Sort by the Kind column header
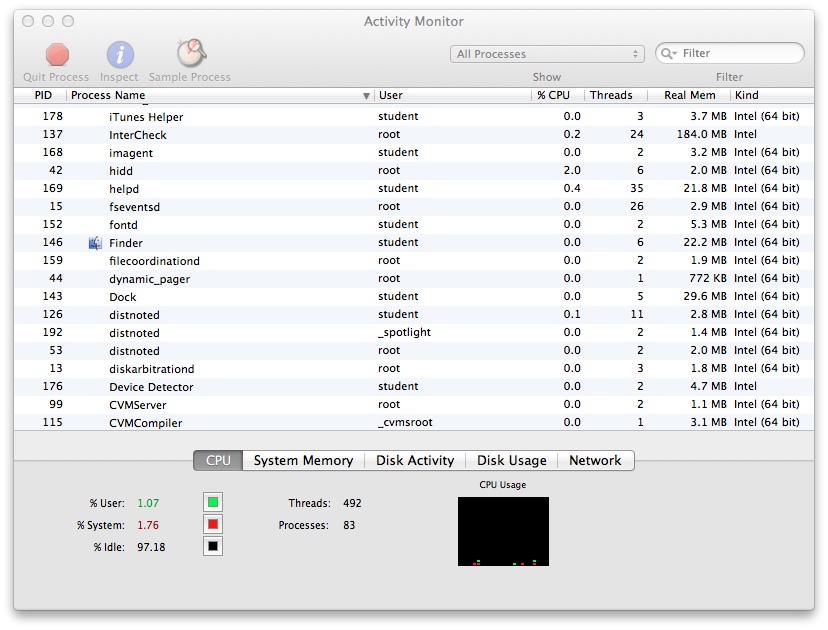This screenshot has width=828, height=630. [x=772, y=95]
